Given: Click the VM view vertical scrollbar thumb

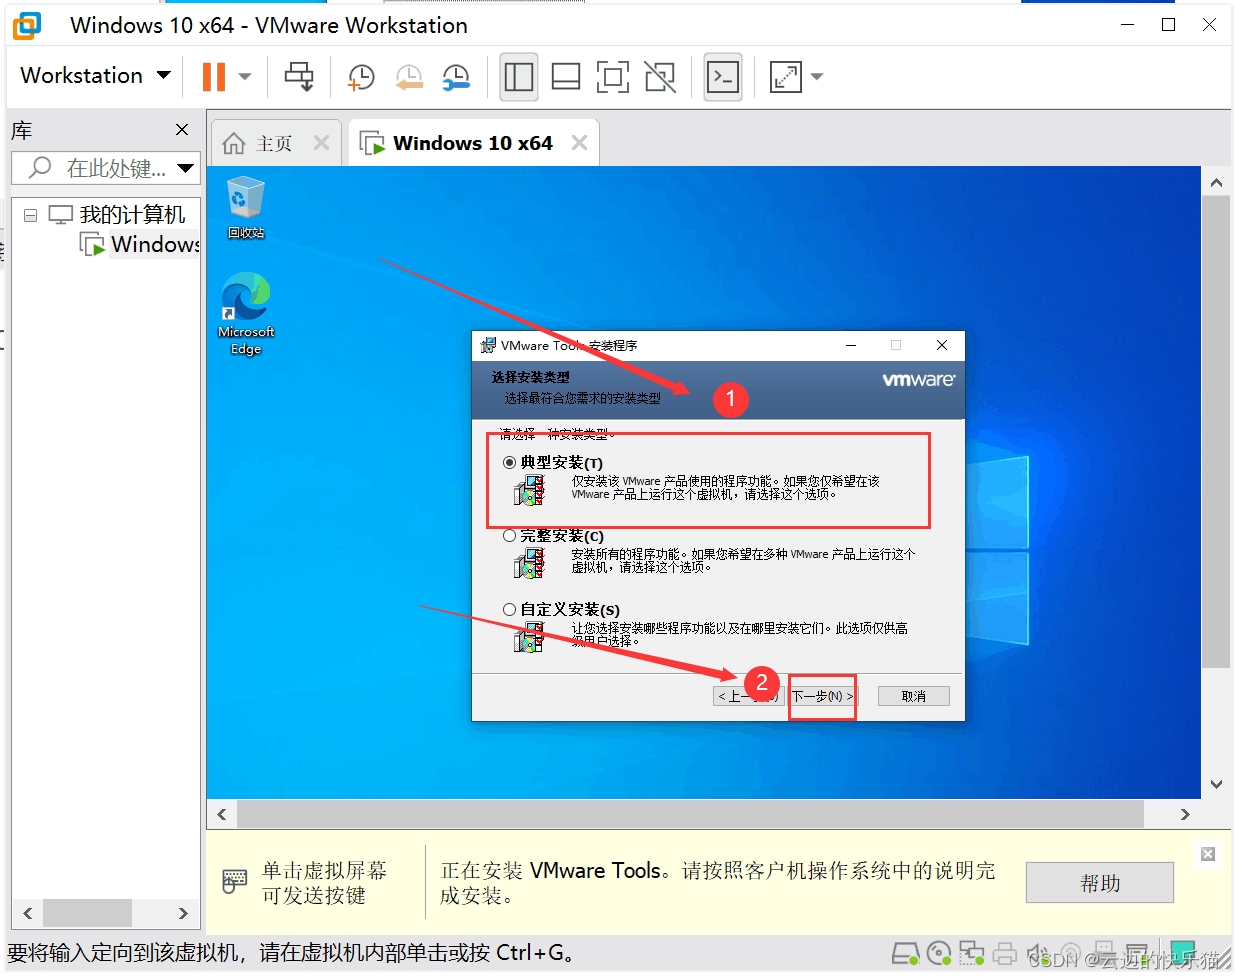Looking at the screenshot, I should pyautogui.click(x=1216, y=432).
